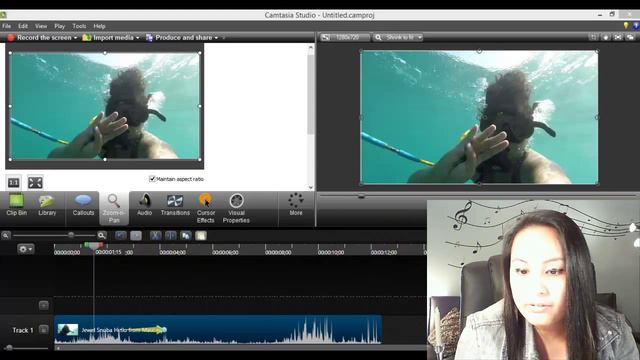
Task: Split the clip at playhead
Action: tap(171, 236)
